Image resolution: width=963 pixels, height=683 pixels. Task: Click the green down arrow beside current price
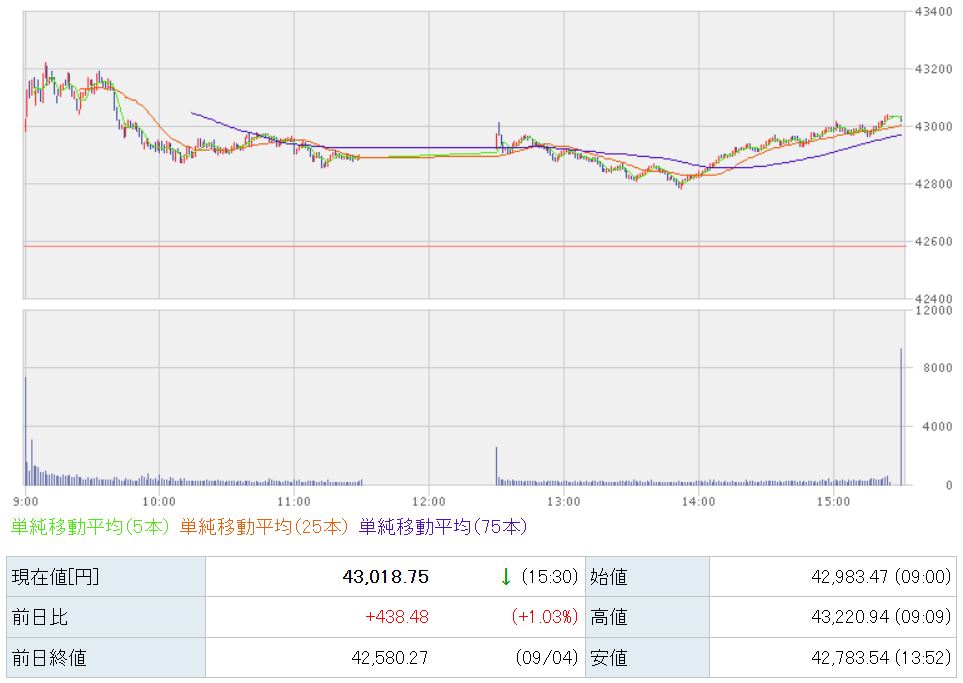pyautogui.click(x=505, y=577)
